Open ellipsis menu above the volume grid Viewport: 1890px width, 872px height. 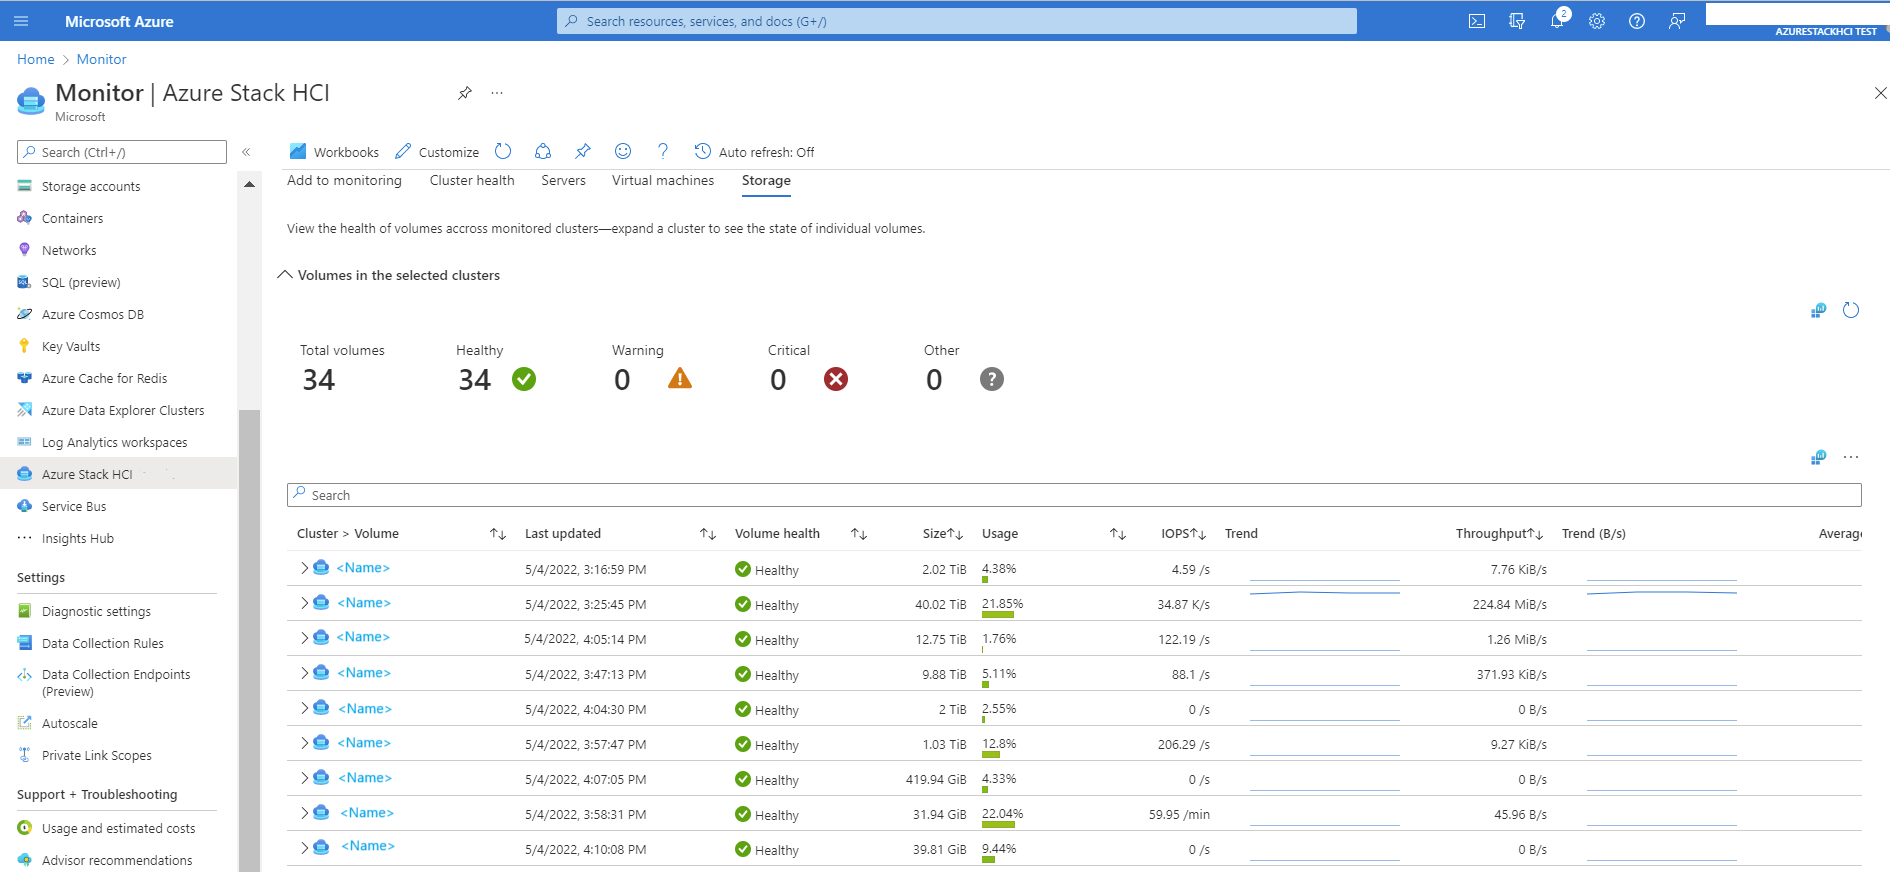(x=1851, y=457)
